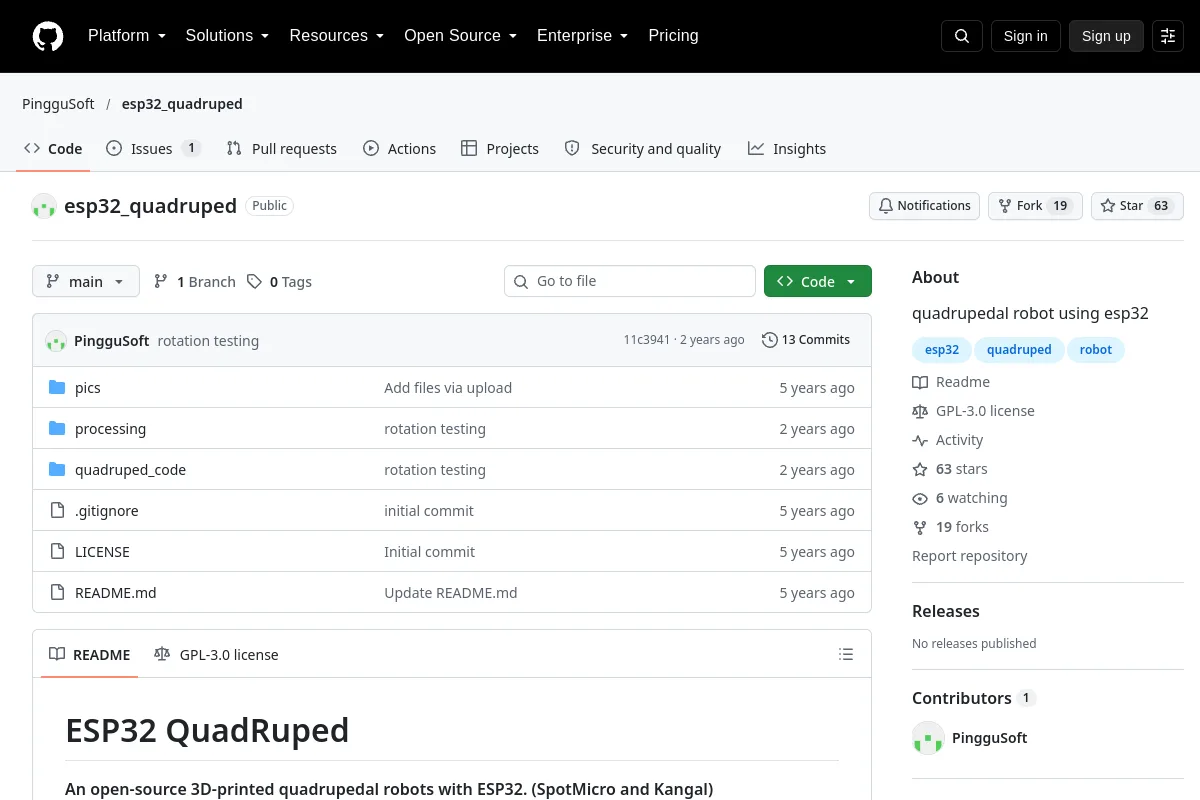Image resolution: width=1200 pixels, height=800 pixels.
Task: Click the eye icon beside 6 watching
Action: pos(920,498)
